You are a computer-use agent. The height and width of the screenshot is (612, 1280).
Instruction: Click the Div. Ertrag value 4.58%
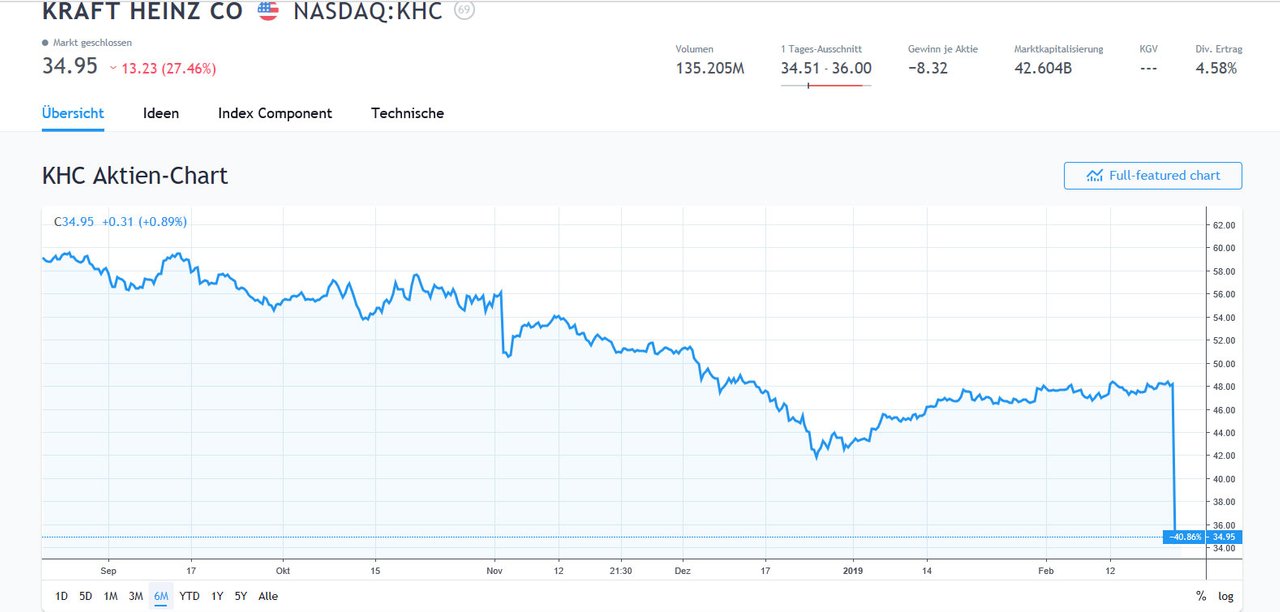click(1216, 68)
